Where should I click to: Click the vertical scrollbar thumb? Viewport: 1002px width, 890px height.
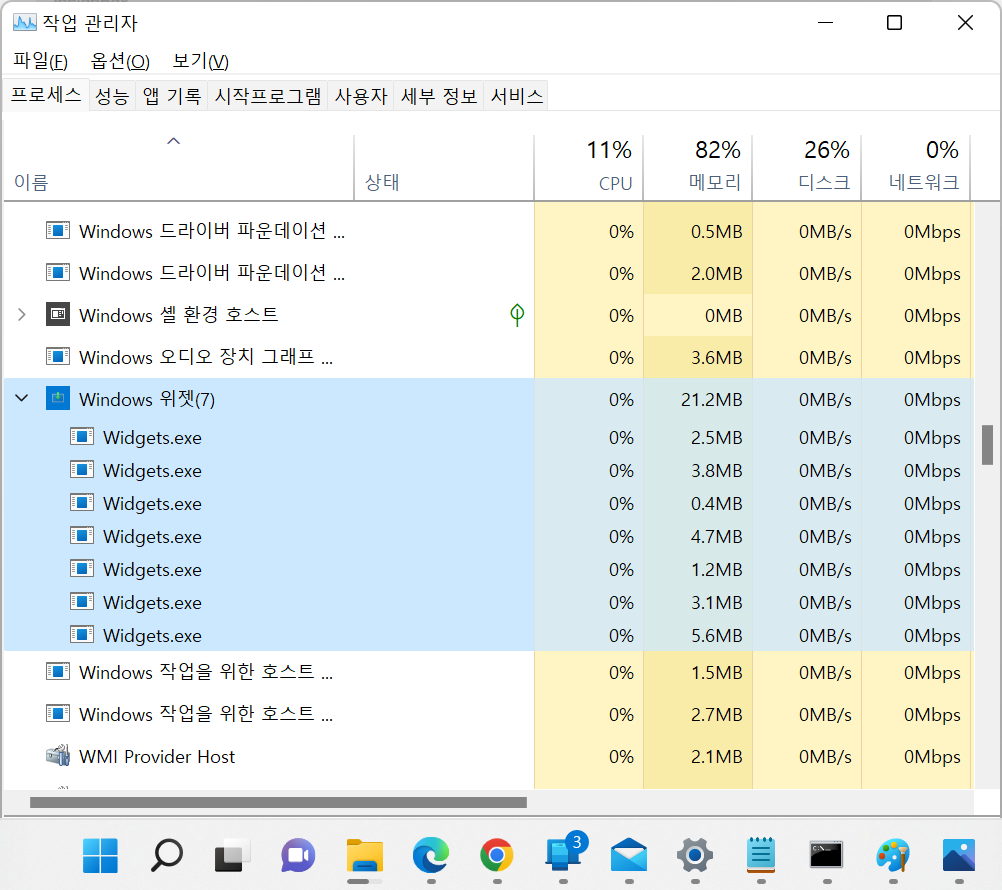pos(987,445)
